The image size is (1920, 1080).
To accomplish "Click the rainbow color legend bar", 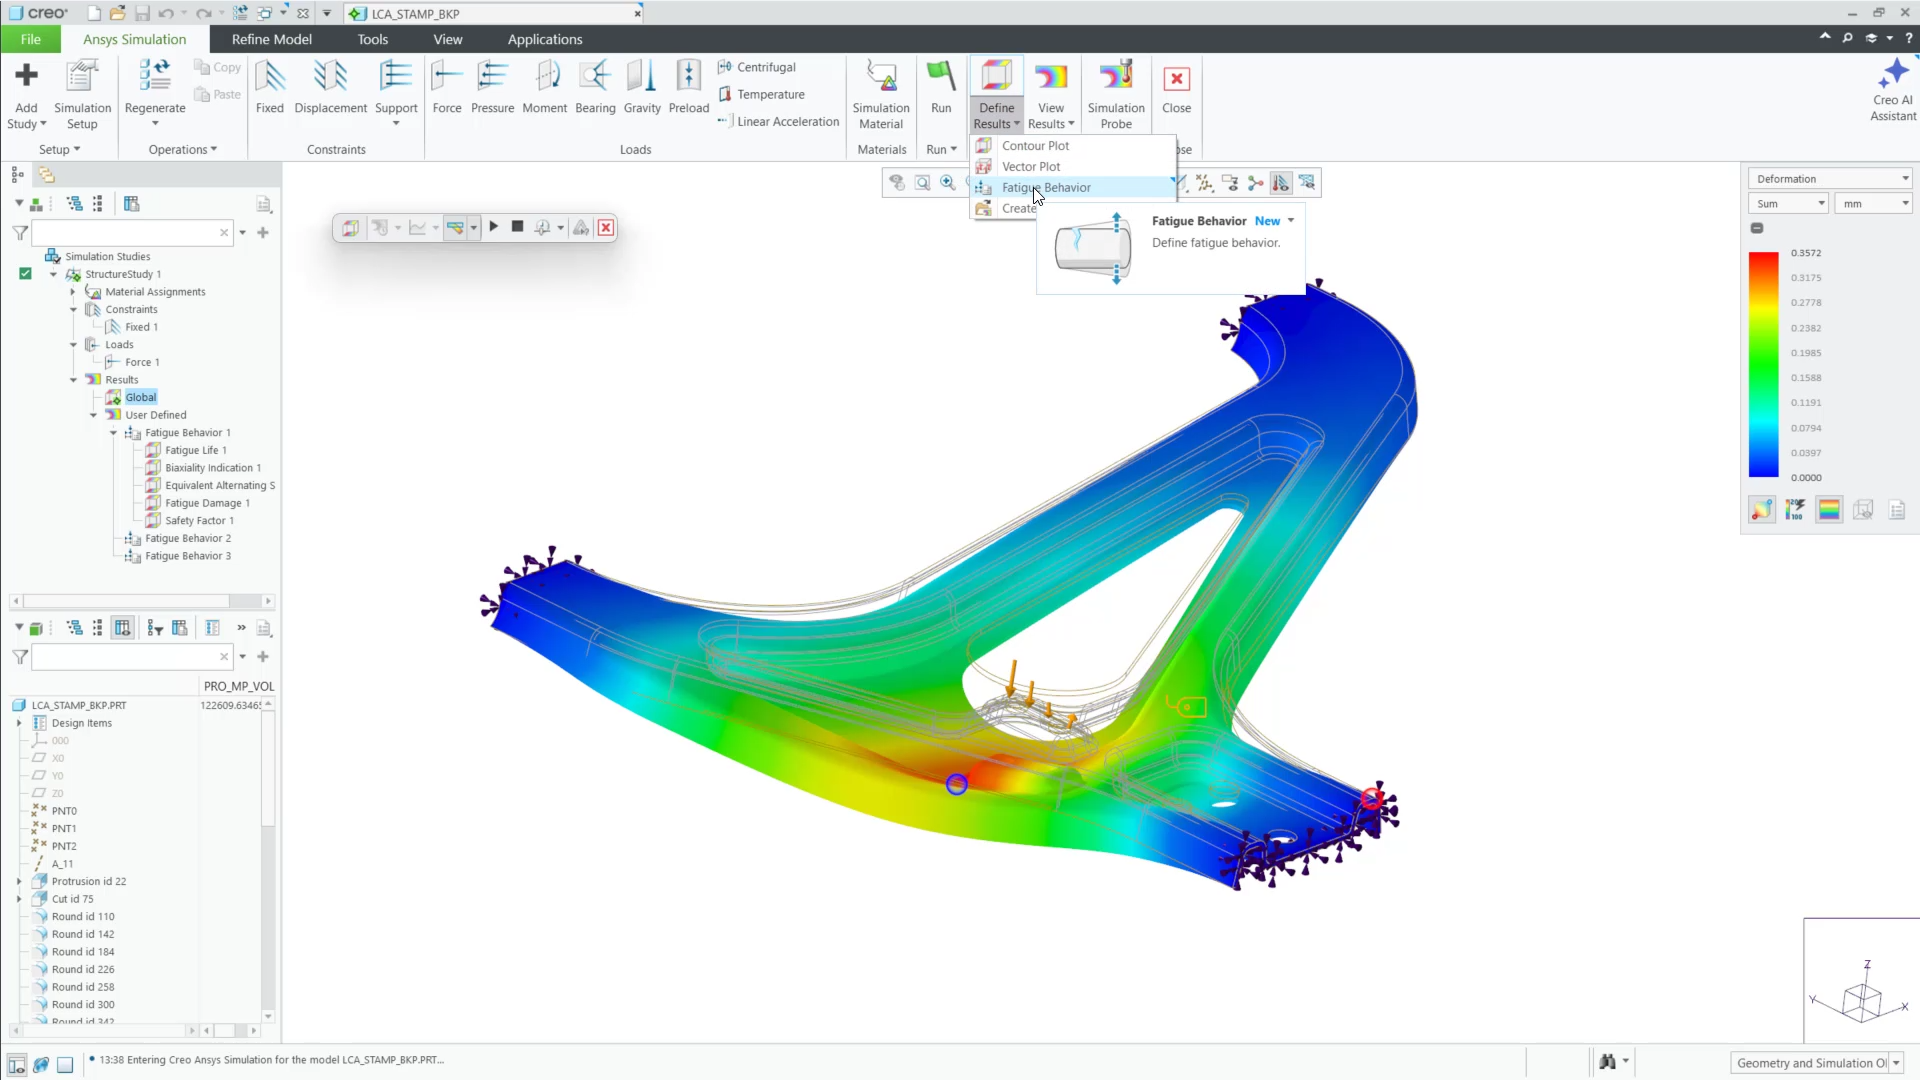I will 1764,365.
